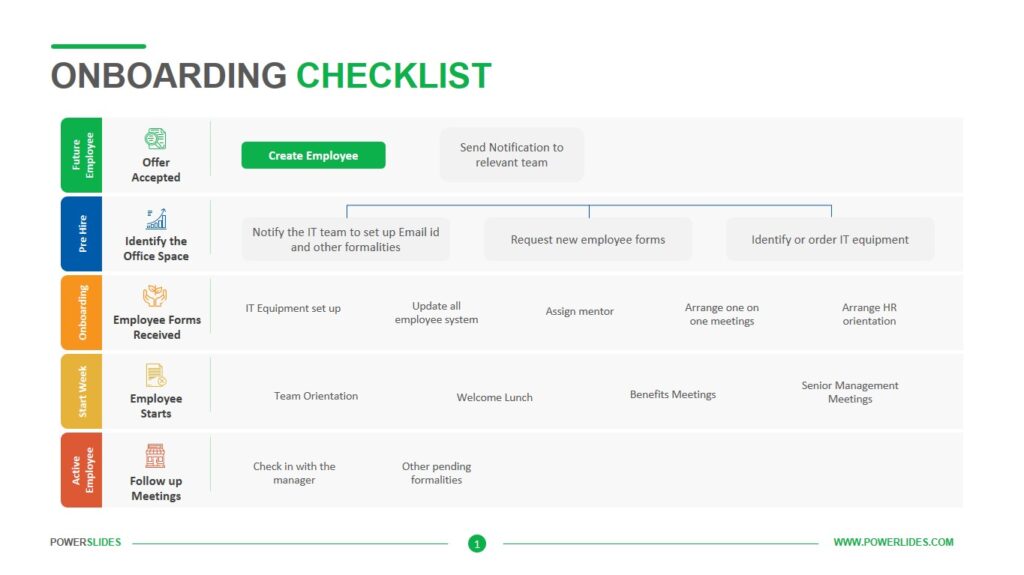
Task: Select the blue Pre Hire tab
Action: click(82, 234)
